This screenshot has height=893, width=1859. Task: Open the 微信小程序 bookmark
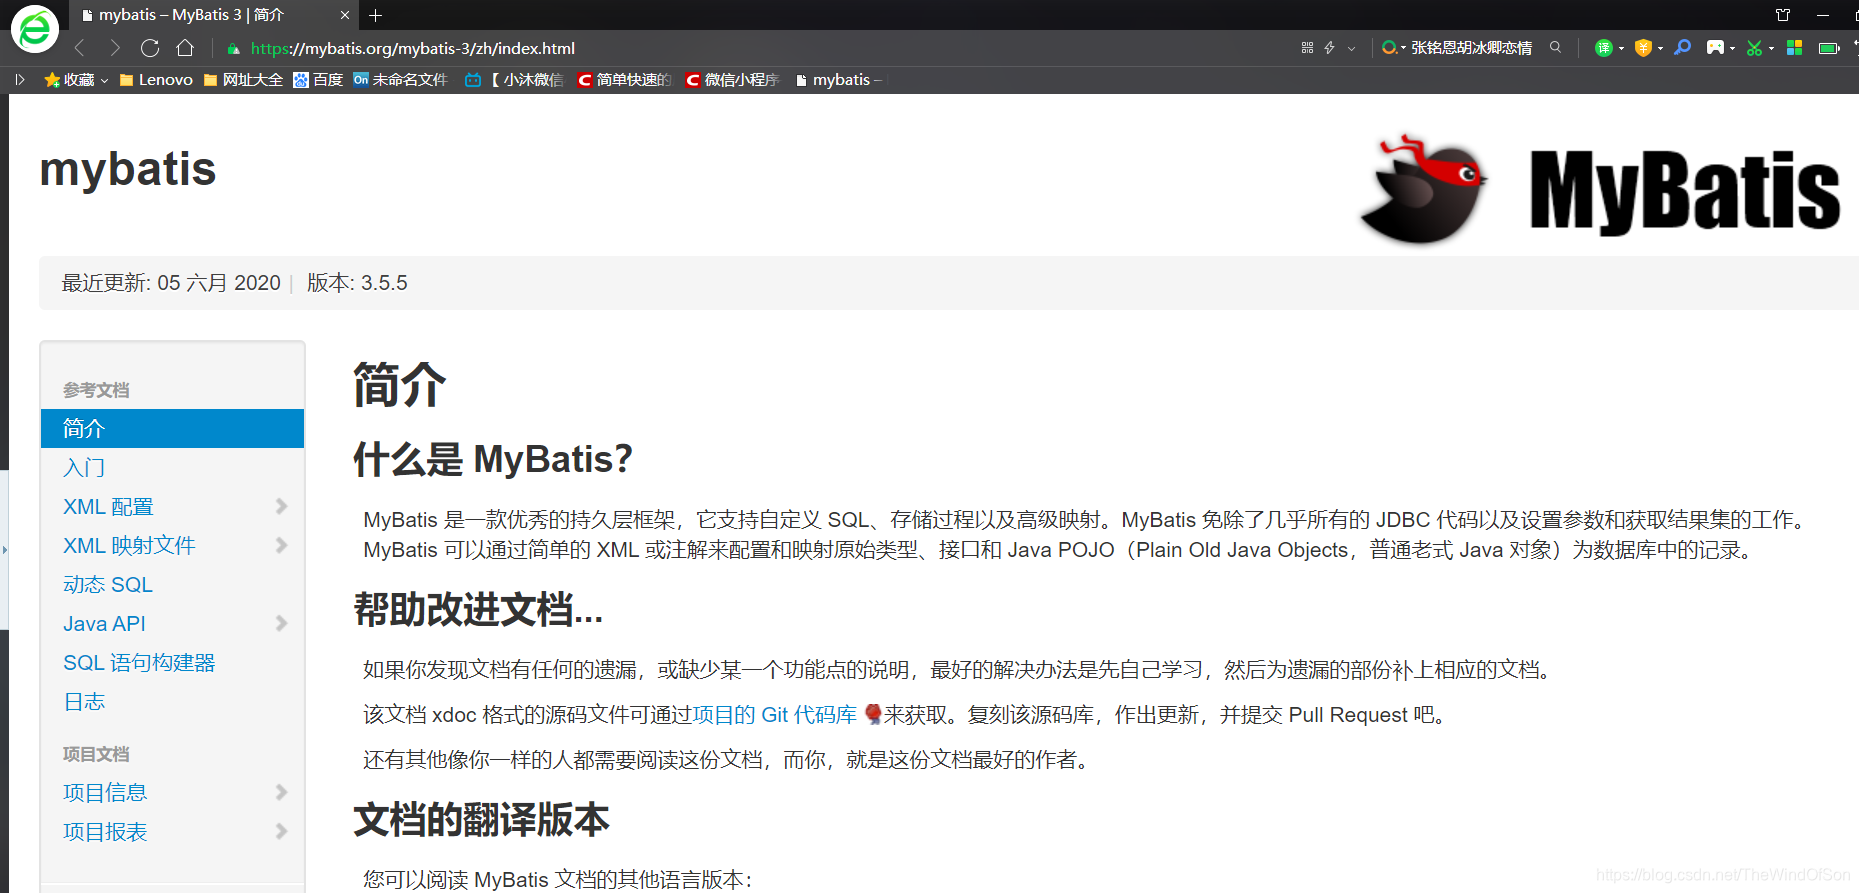pyautogui.click(x=732, y=79)
